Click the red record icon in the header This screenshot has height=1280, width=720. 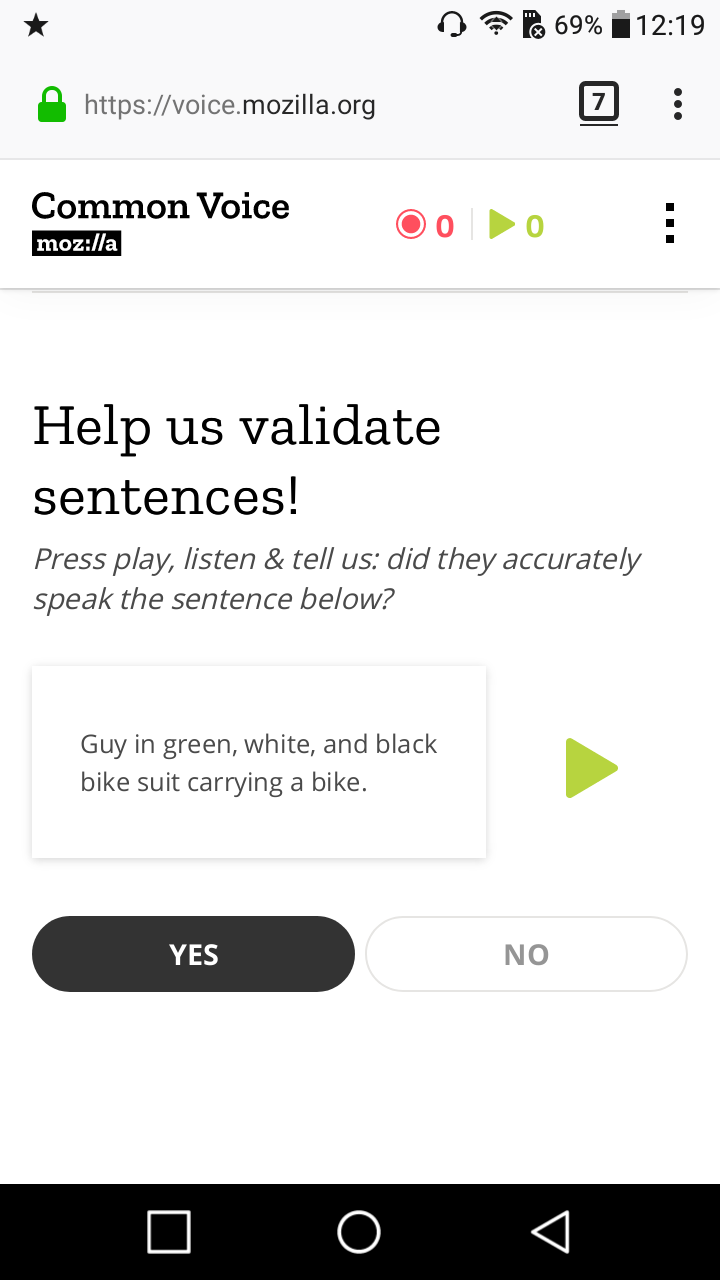point(411,224)
